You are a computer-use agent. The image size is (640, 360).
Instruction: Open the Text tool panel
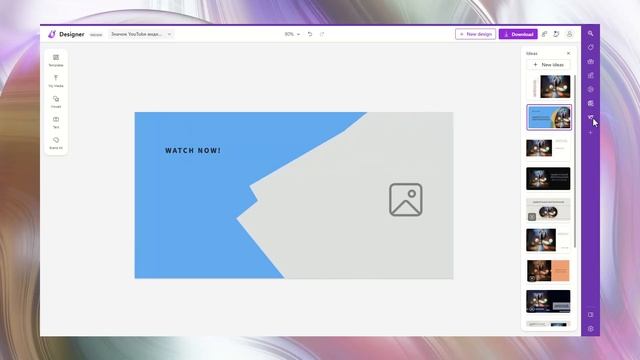(x=56, y=122)
